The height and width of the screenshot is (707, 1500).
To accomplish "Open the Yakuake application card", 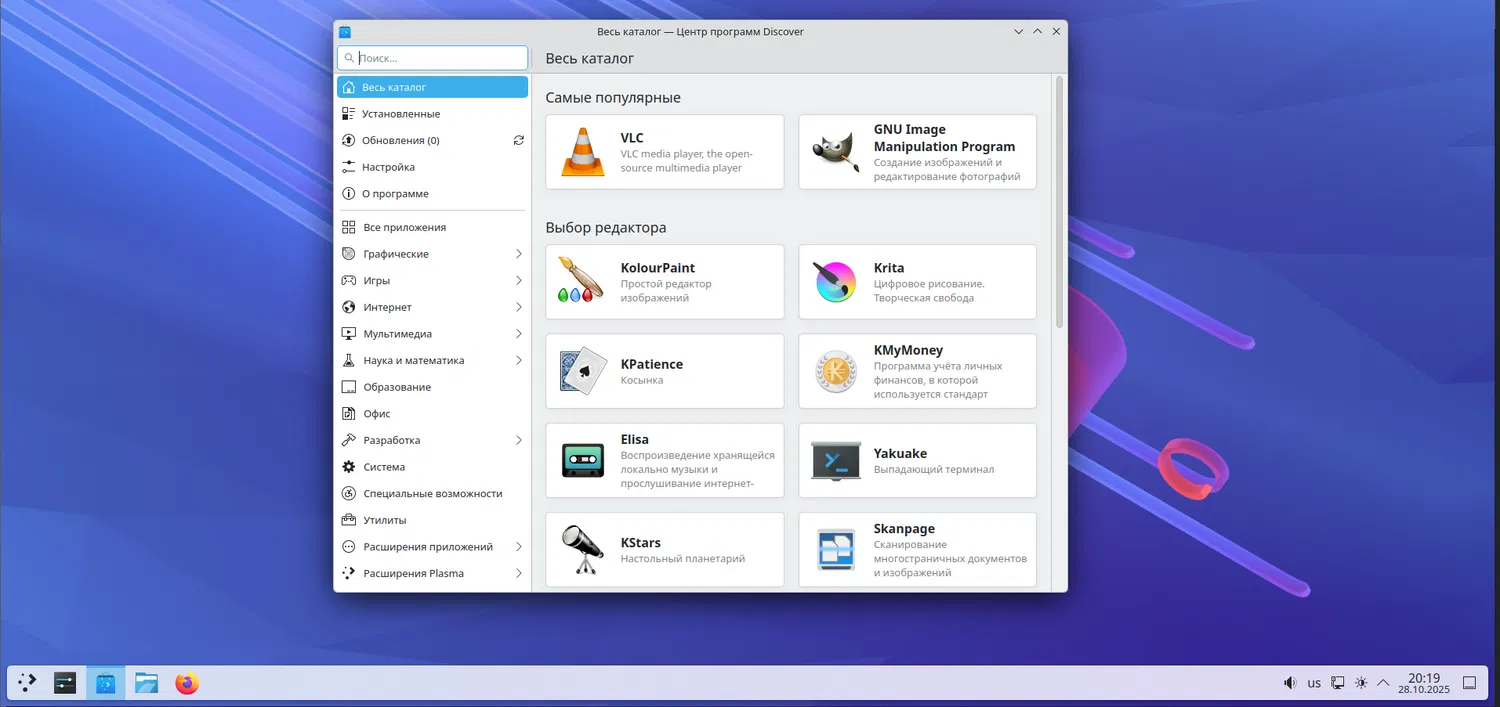I will click(x=918, y=460).
